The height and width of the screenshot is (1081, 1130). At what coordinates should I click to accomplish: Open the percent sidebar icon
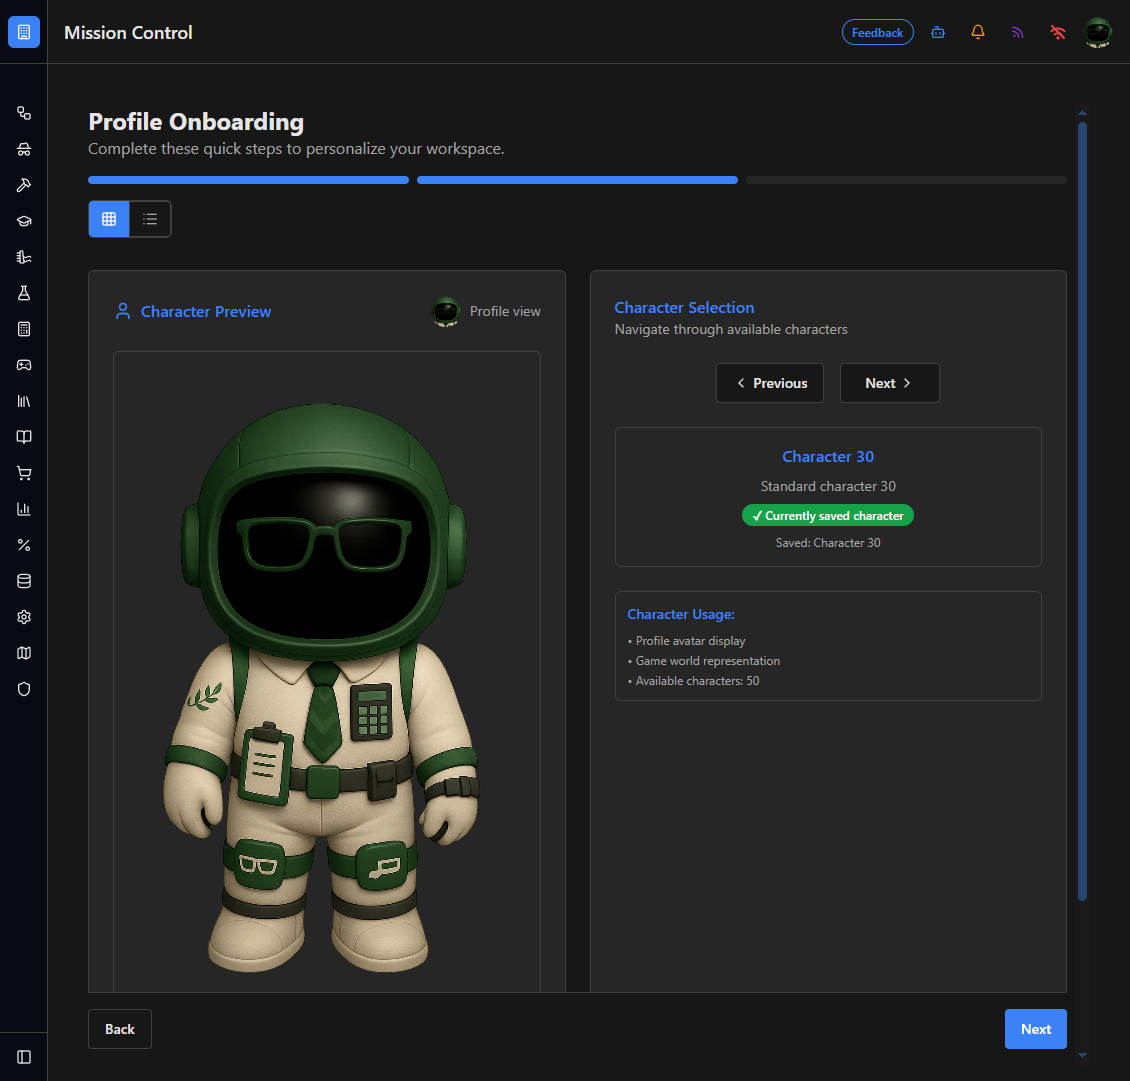(x=24, y=546)
